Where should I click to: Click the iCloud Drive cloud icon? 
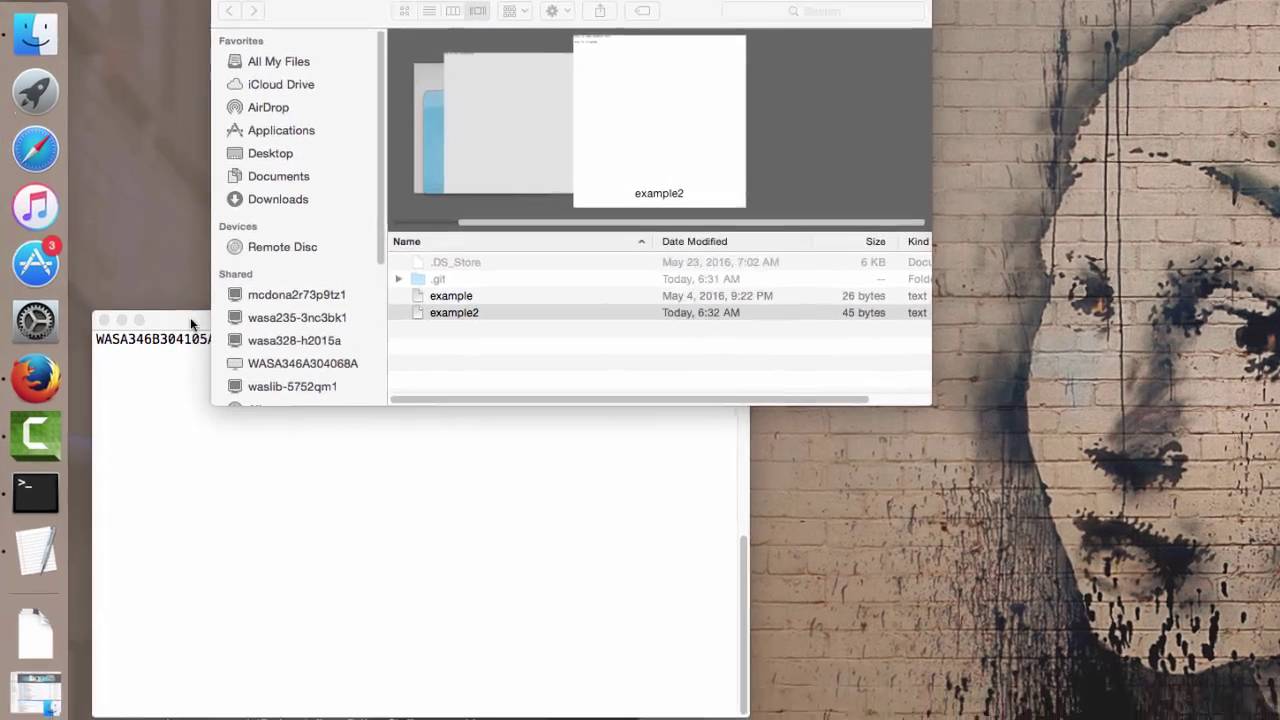coord(235,84)
